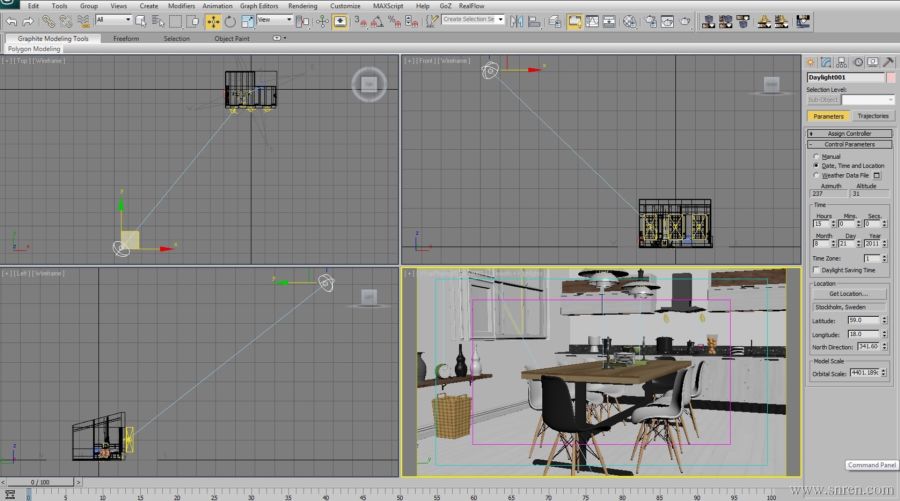Open the View reference coordinate dropdown
The width and height of the screenshot is (900, 501).
275,20
